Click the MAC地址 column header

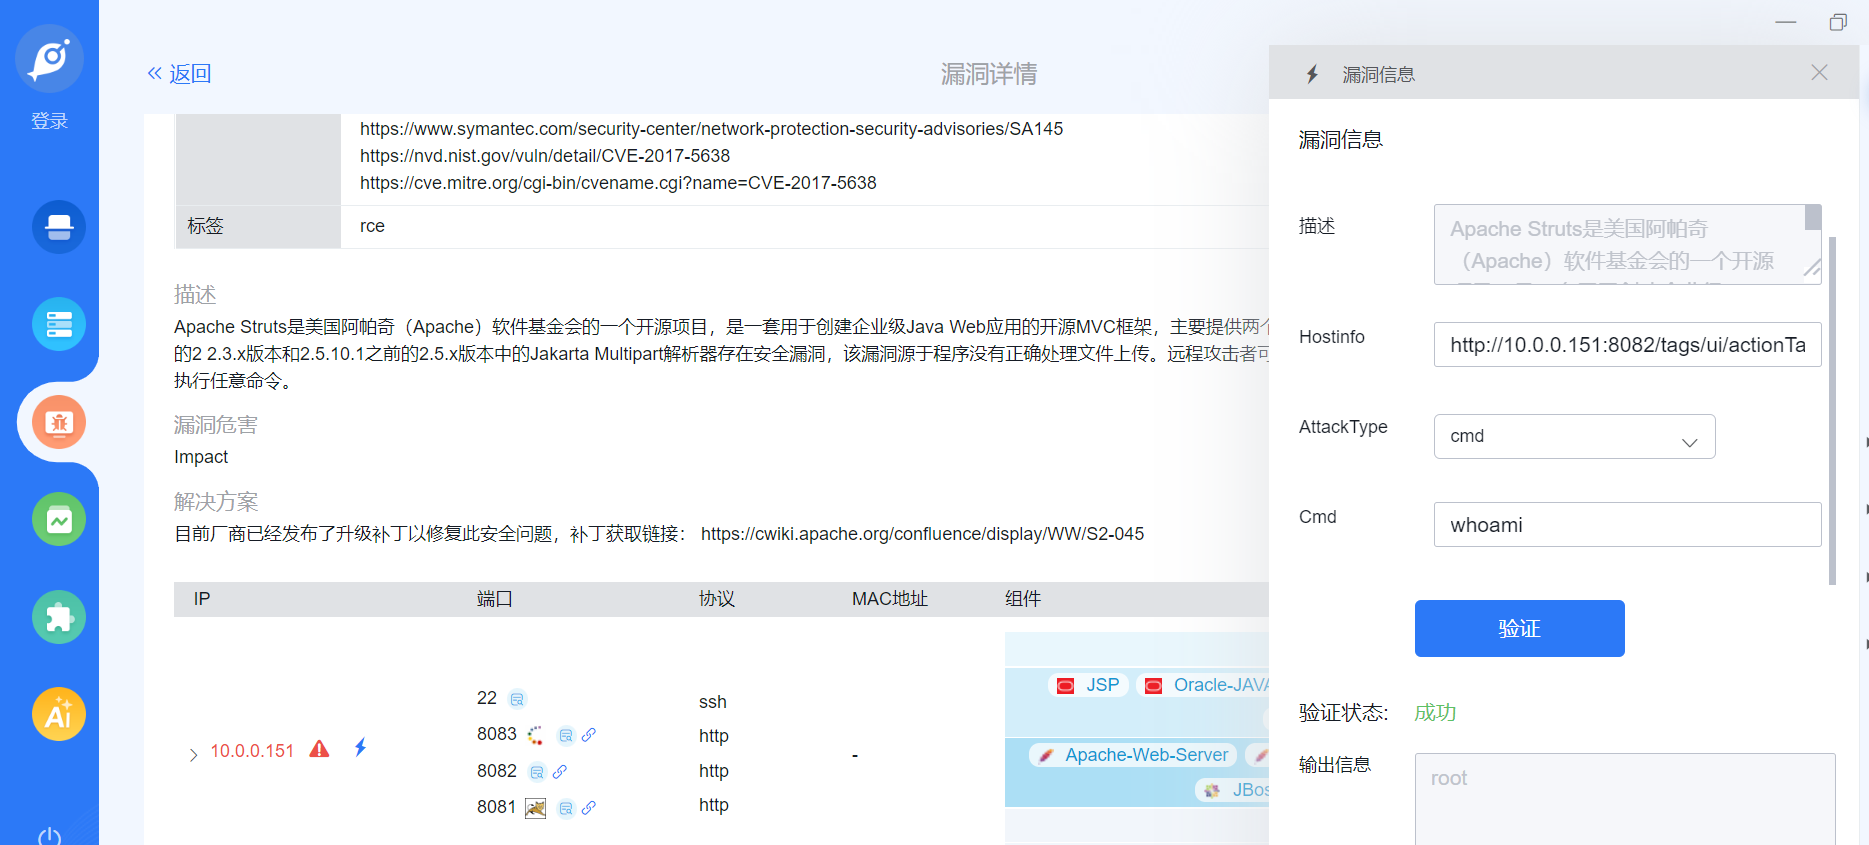890,599
